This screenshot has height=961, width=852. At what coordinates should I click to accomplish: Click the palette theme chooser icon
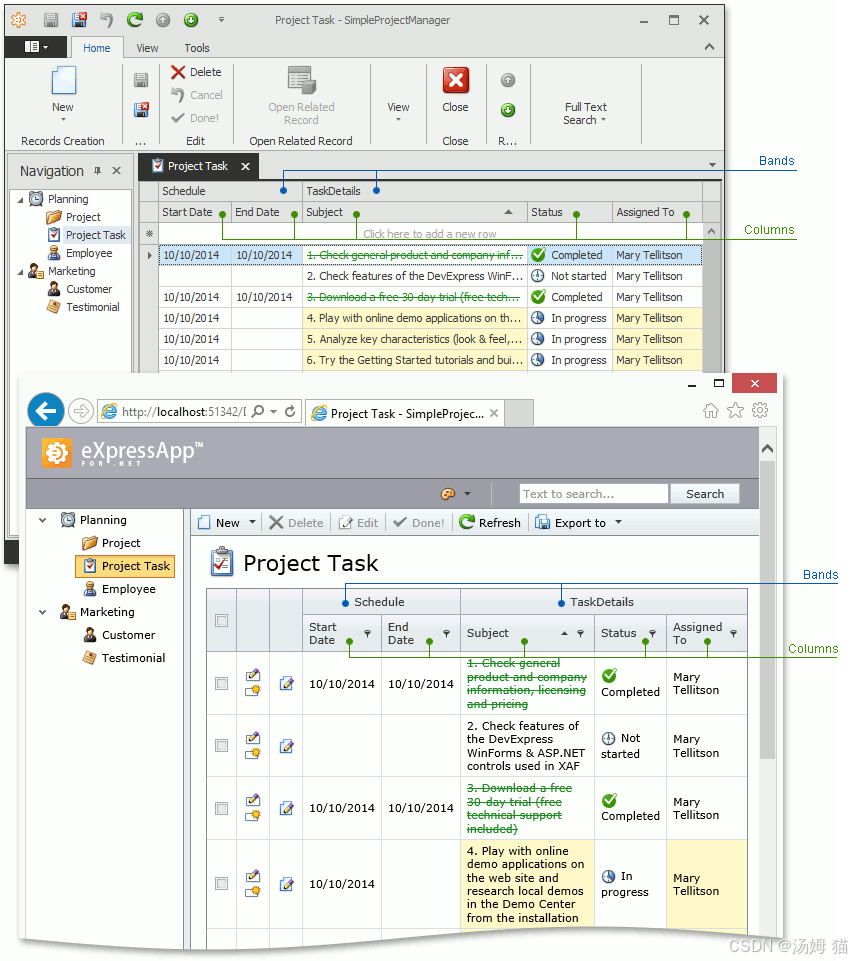(448, 494)
